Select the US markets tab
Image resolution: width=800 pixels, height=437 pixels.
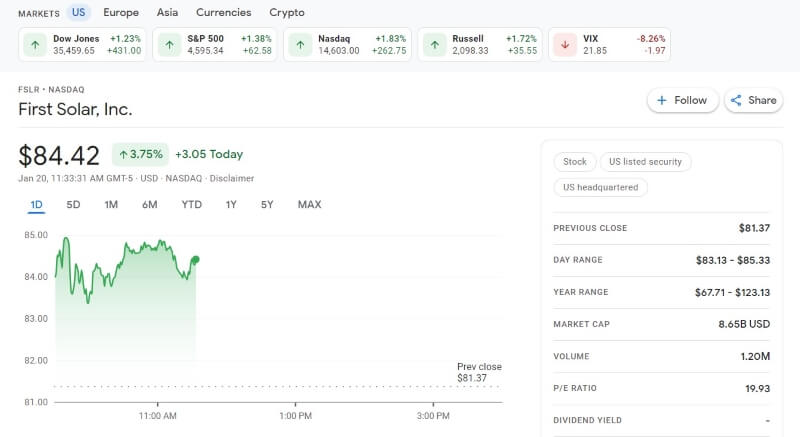pos(79,12)
